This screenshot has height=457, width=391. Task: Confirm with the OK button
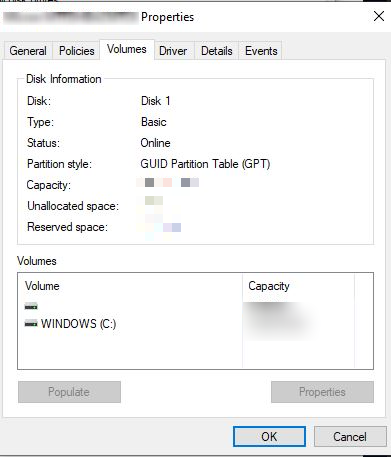pyautogui.click(x=269, y=436)
